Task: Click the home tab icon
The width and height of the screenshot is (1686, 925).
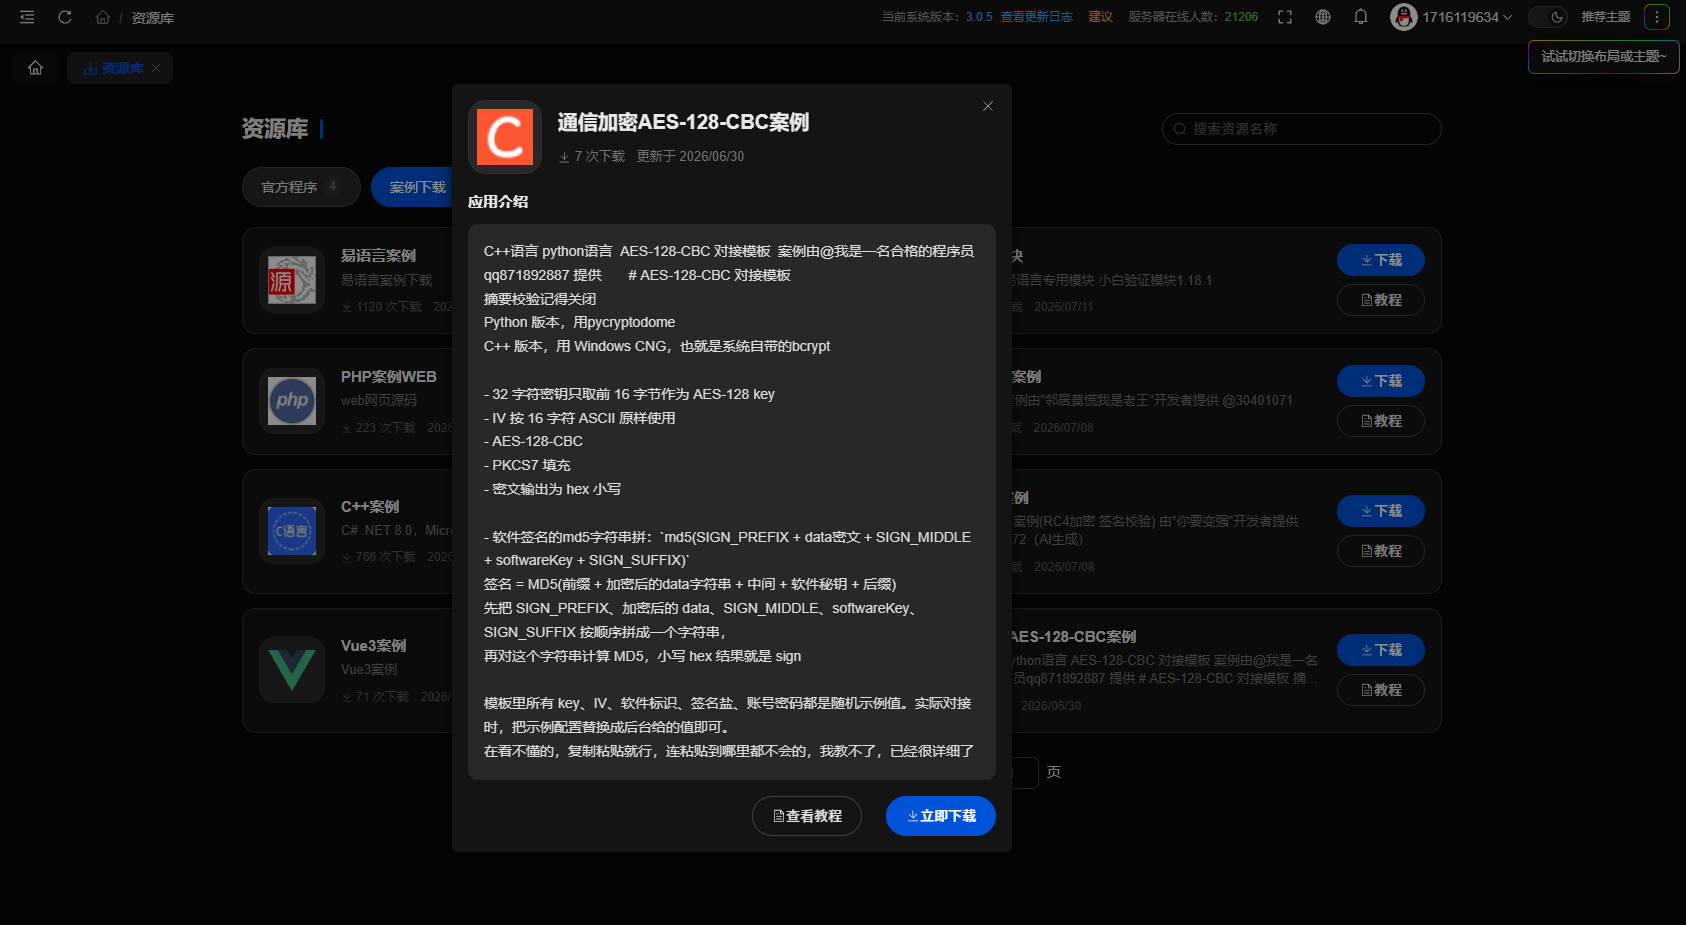Action: coord(36,68)
